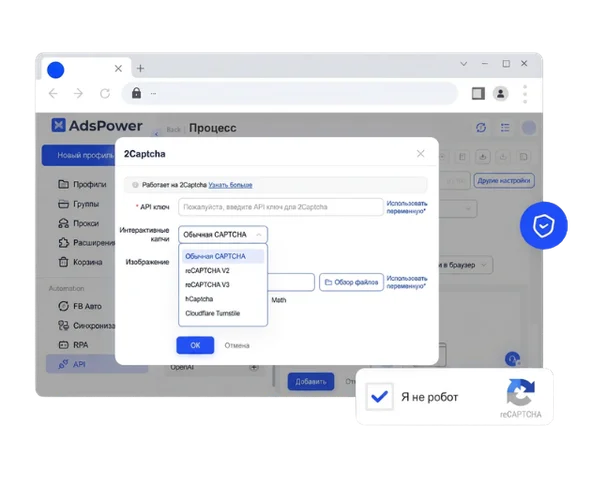Open the task list icon in AdsPower header

(505, 128)
